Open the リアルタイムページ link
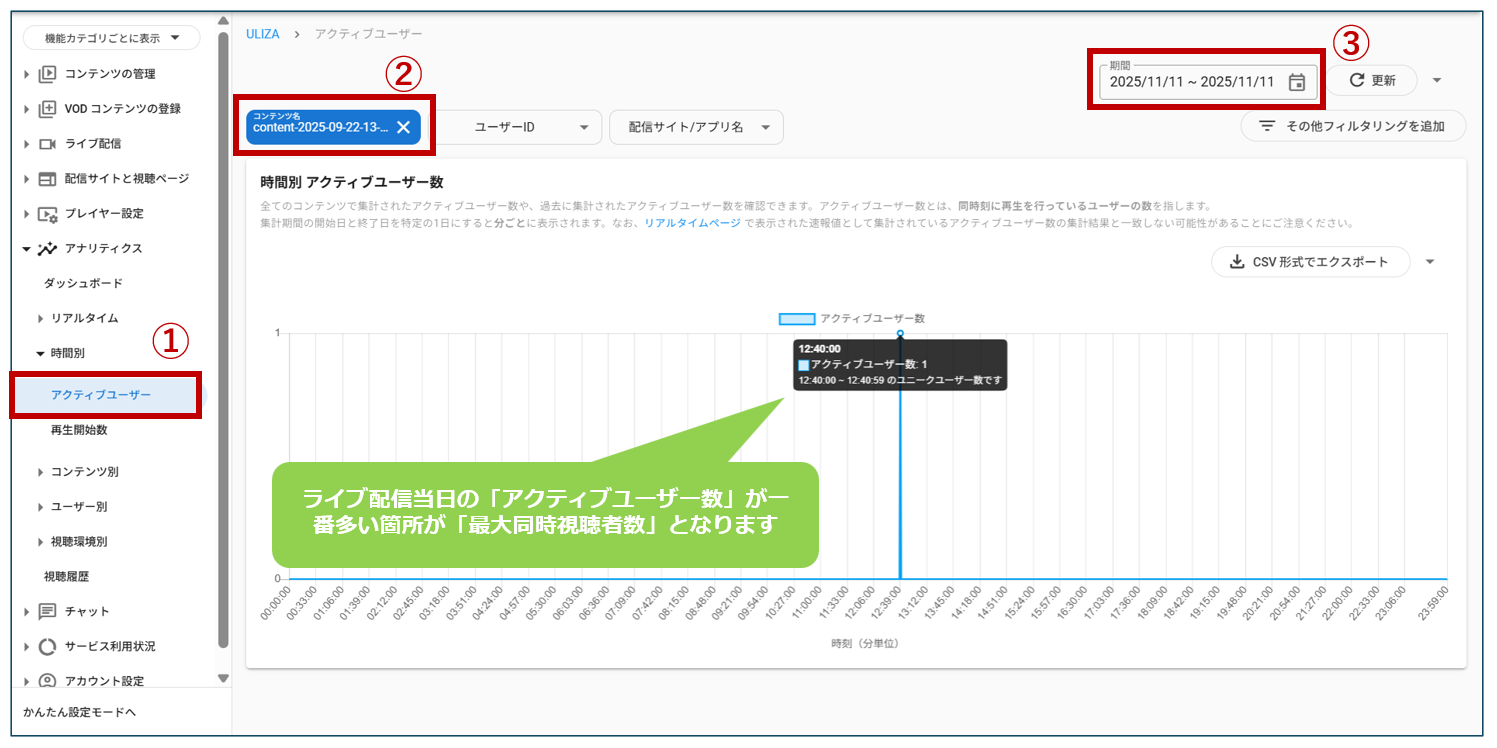The height and width of the screenshot is (748, 1497). [692, 223]
